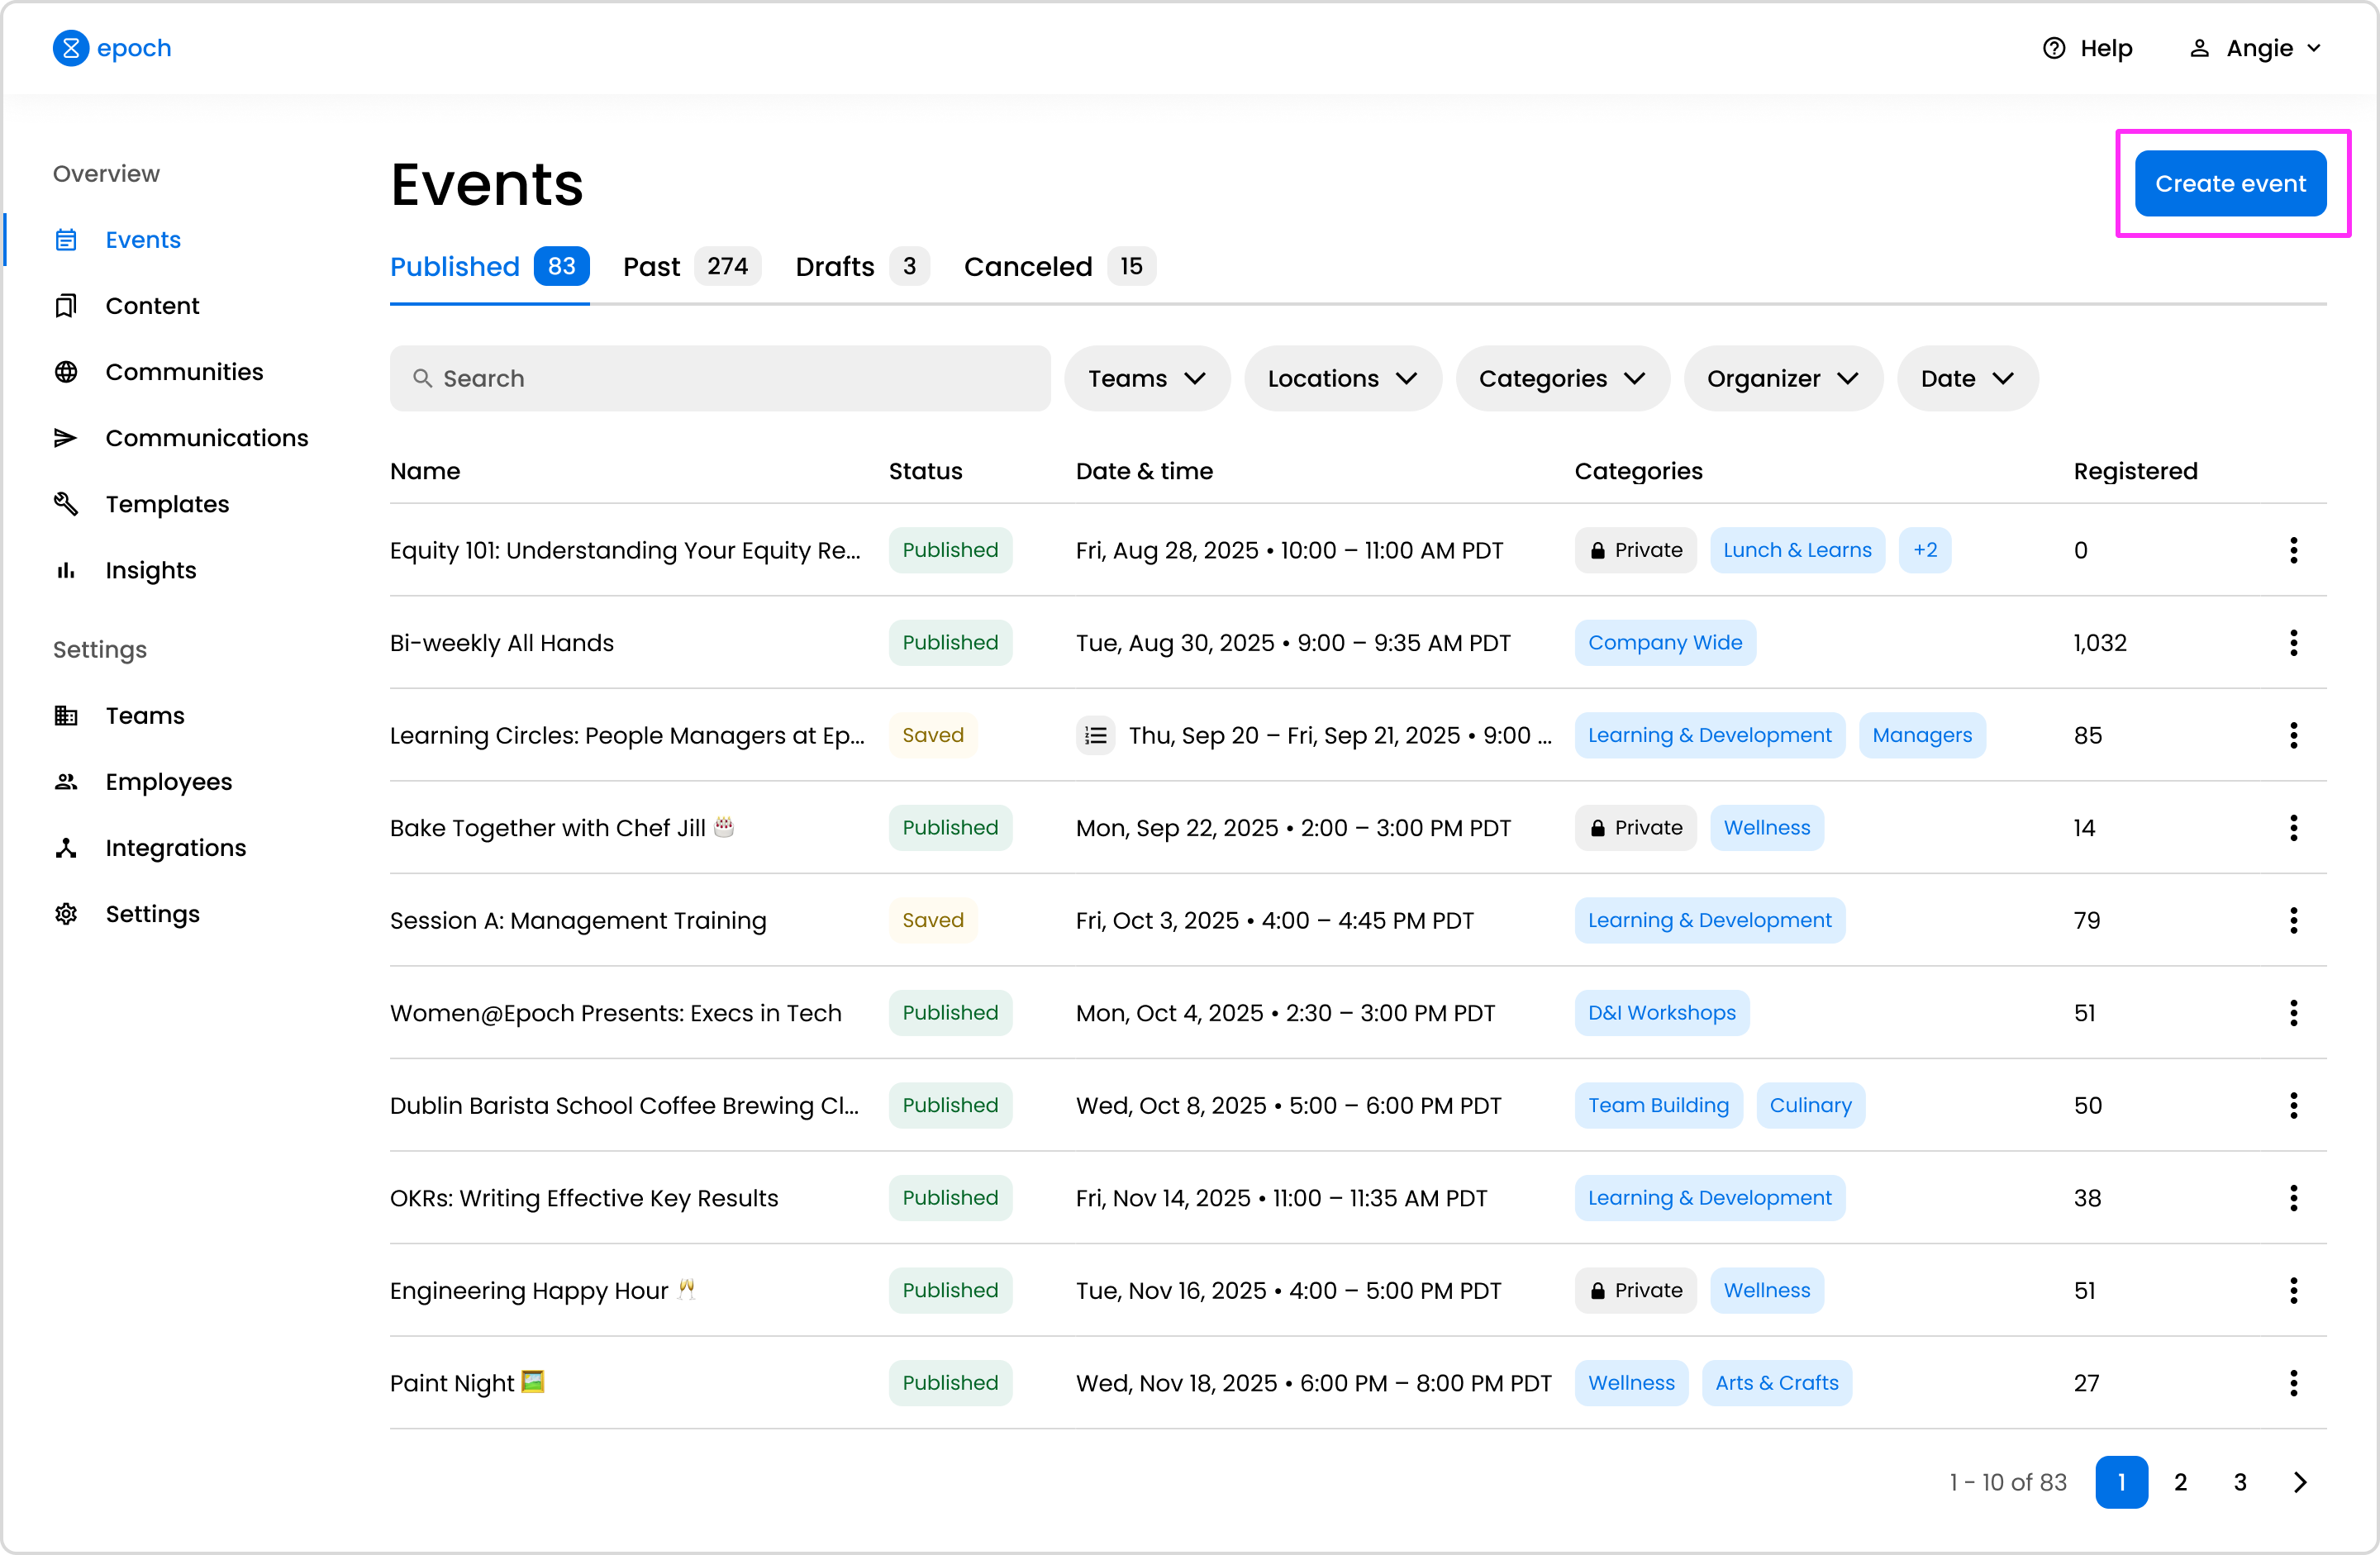Click the Settings gear icon in sidebar
This screenshot has width=2380, height=1555.
point(66,914)
